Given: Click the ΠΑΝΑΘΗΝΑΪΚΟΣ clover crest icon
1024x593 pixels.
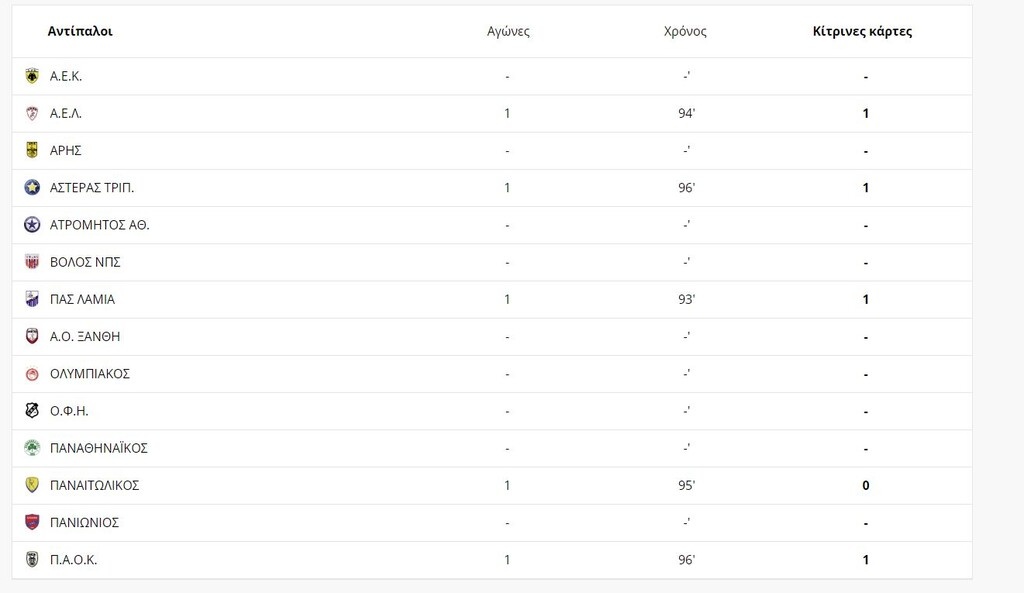Looking at the screenshot, I should point(32,448).
